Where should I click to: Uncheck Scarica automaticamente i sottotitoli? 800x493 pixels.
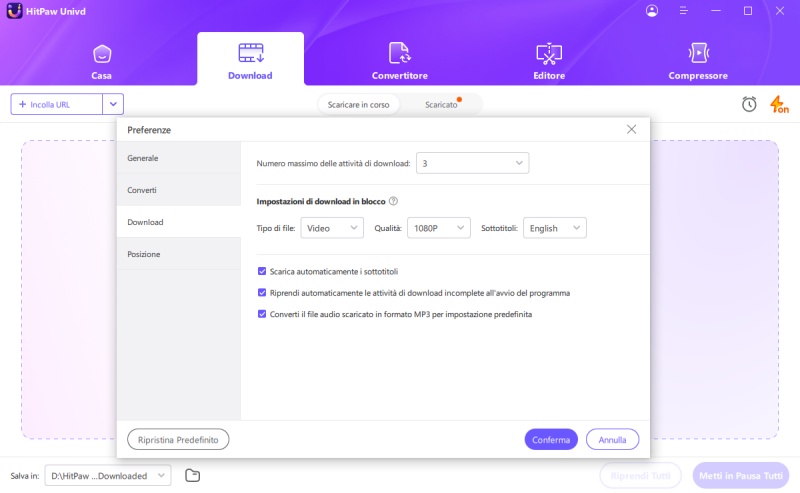click(x=262, y=272)
